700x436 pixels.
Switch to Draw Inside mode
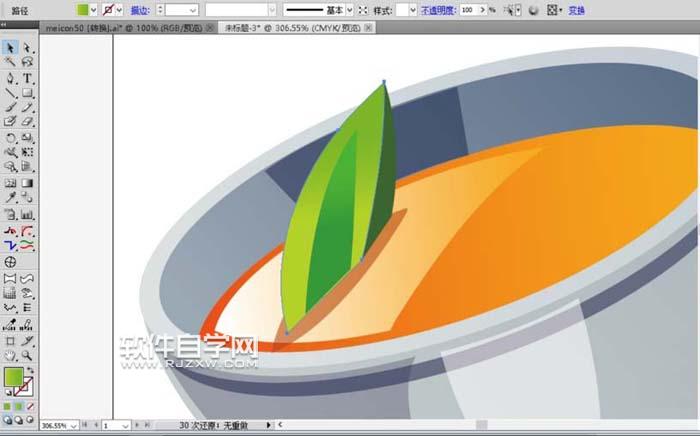[x=30, y=420]
